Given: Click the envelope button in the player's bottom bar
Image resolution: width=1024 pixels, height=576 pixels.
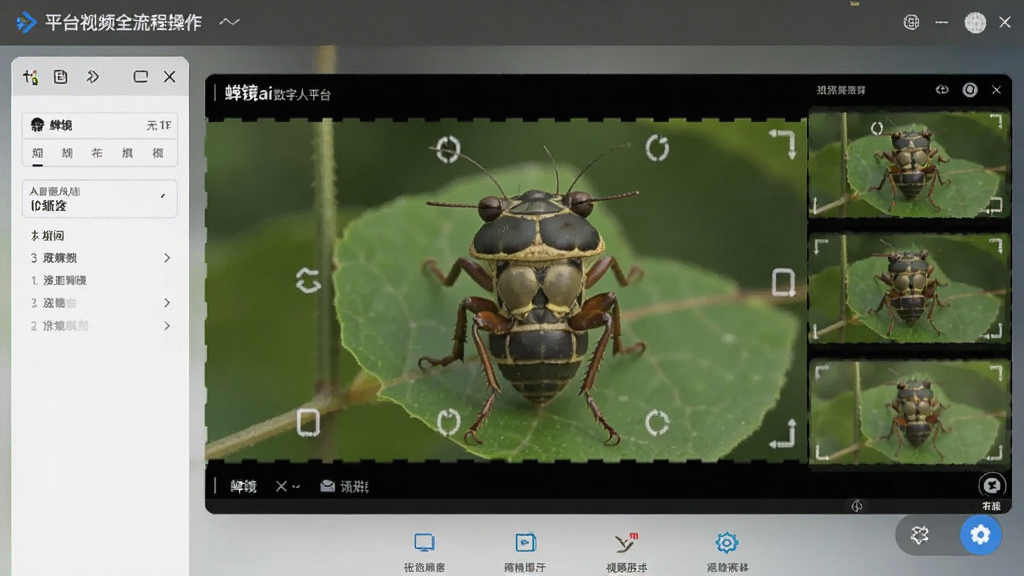Looking at the screenshot, I should coord(344,487).
